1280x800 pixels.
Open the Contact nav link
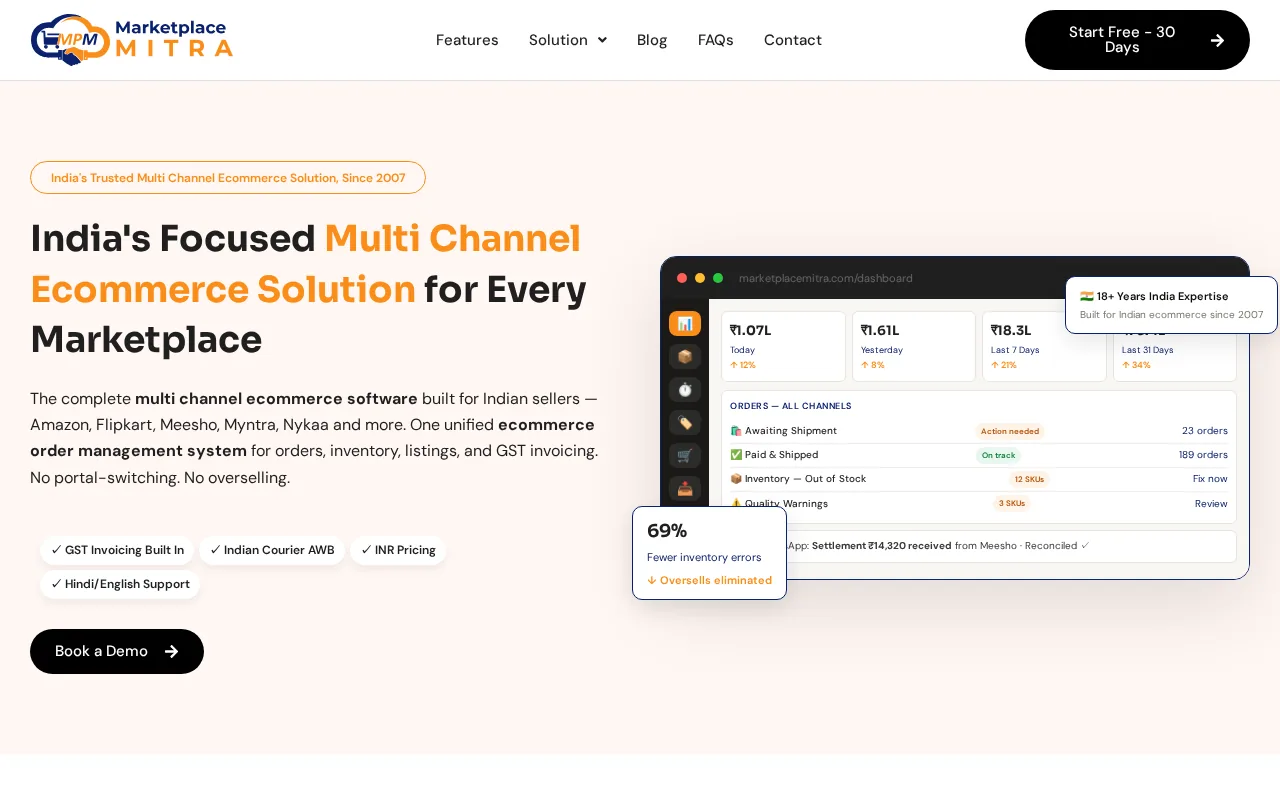793,40
